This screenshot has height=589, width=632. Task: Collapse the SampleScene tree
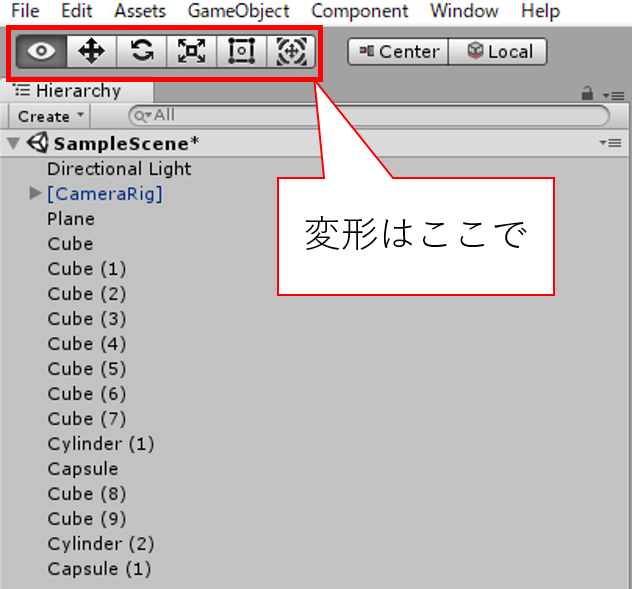[x=13, y=143]
